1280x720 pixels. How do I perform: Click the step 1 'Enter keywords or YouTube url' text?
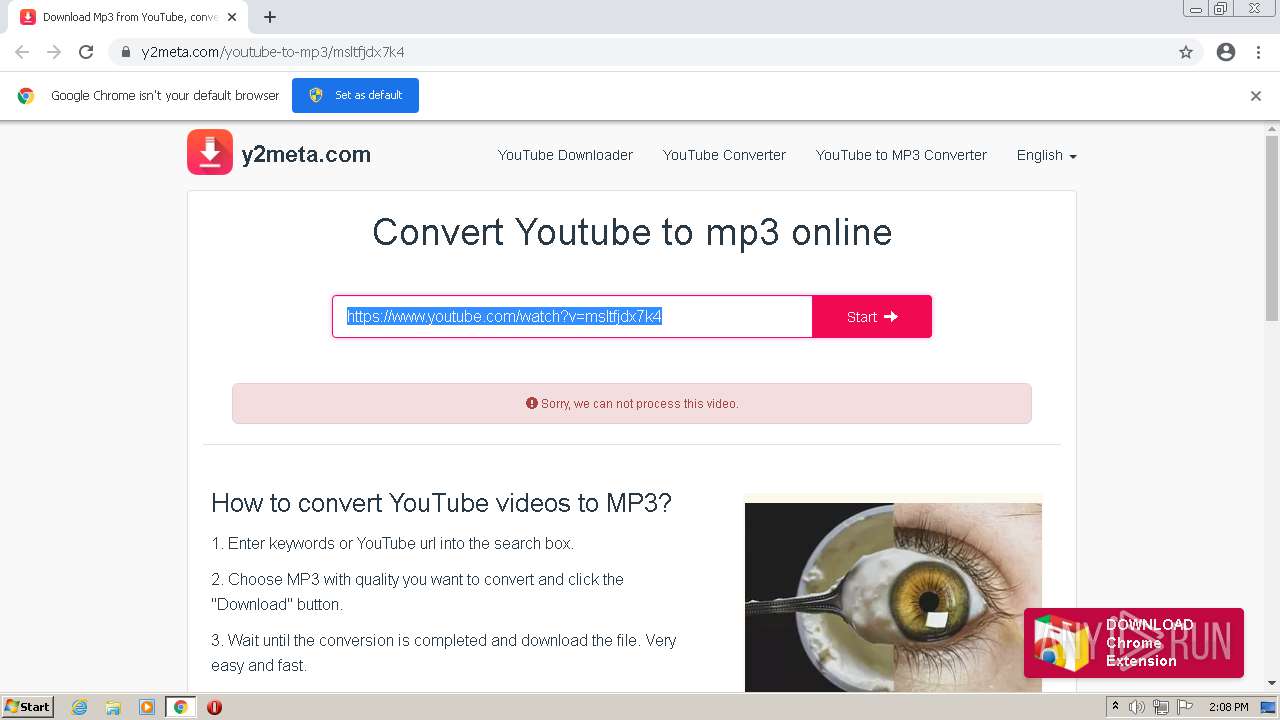click(392, 544)
